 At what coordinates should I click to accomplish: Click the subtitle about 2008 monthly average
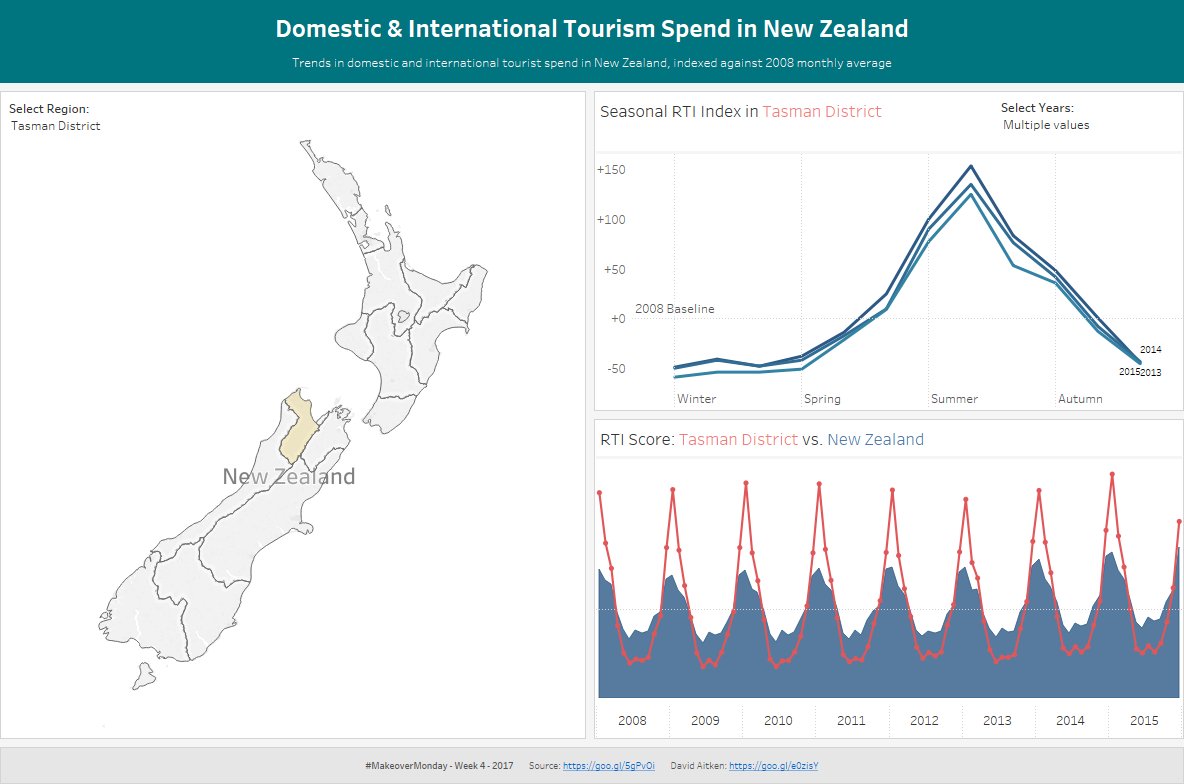point(592,63)
